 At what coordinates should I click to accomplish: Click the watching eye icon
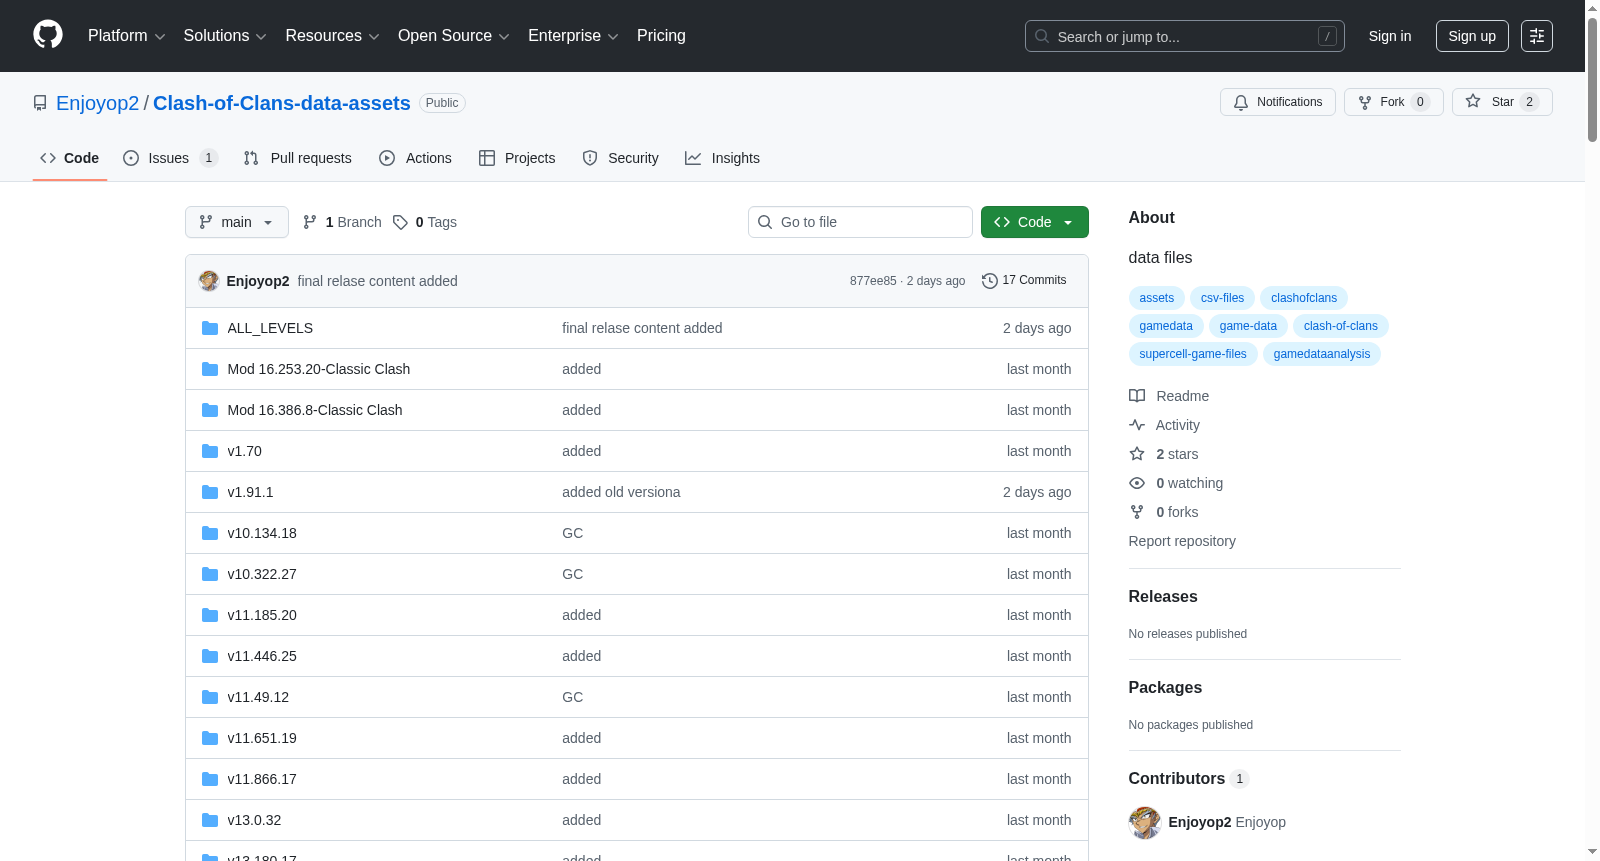[1137, 483]
